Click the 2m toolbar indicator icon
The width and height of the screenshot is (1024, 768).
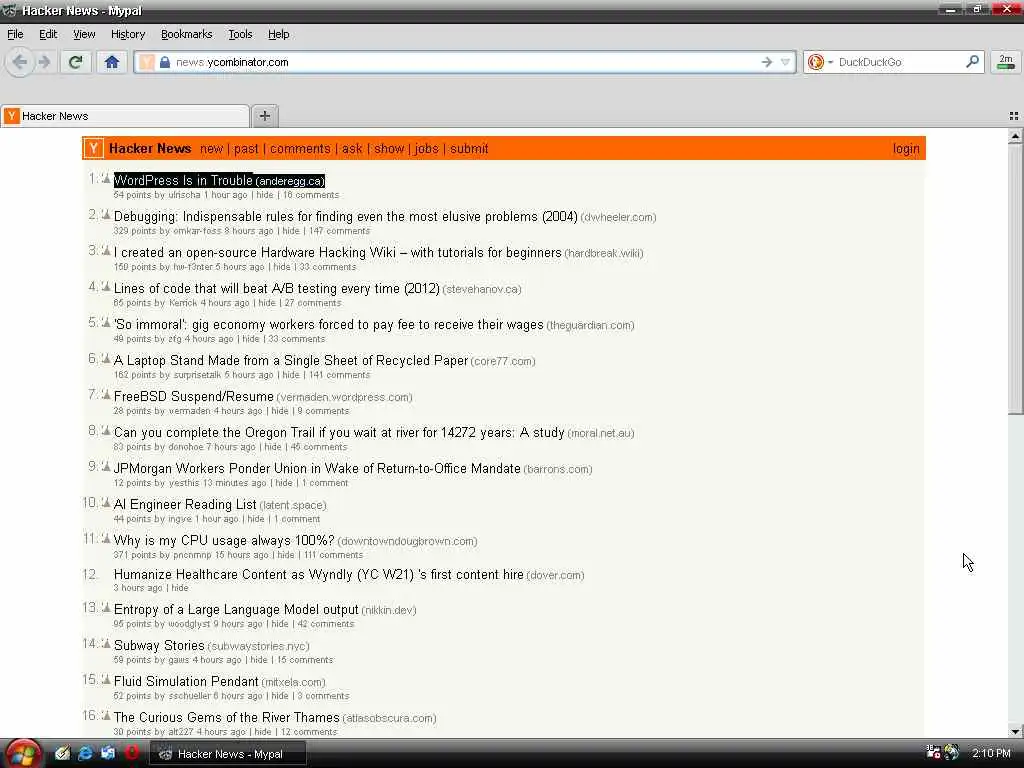(1006, 62)
